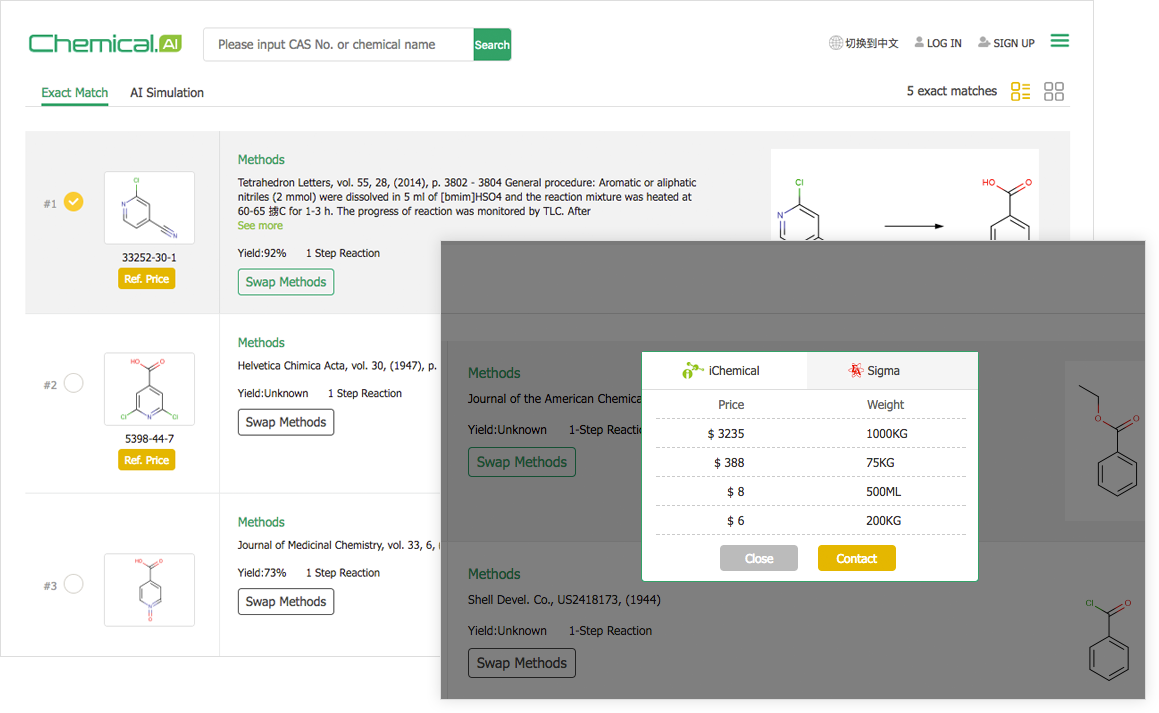Click the LOG IN user icon
The image size is (1159, 713).
(919, 42)
